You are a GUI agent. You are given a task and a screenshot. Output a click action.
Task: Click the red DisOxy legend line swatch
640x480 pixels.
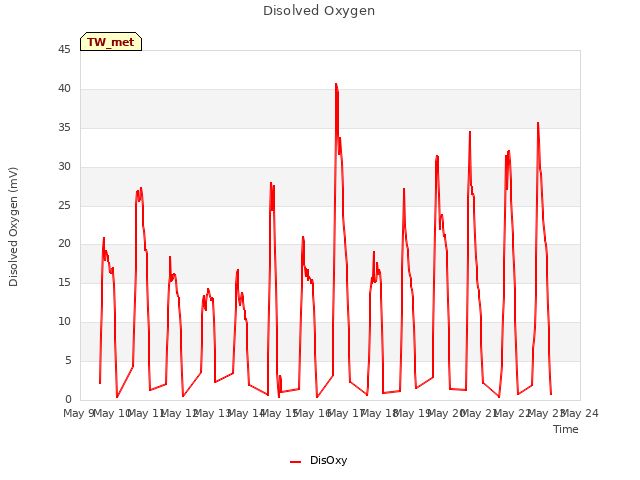[x=296, y=462]
